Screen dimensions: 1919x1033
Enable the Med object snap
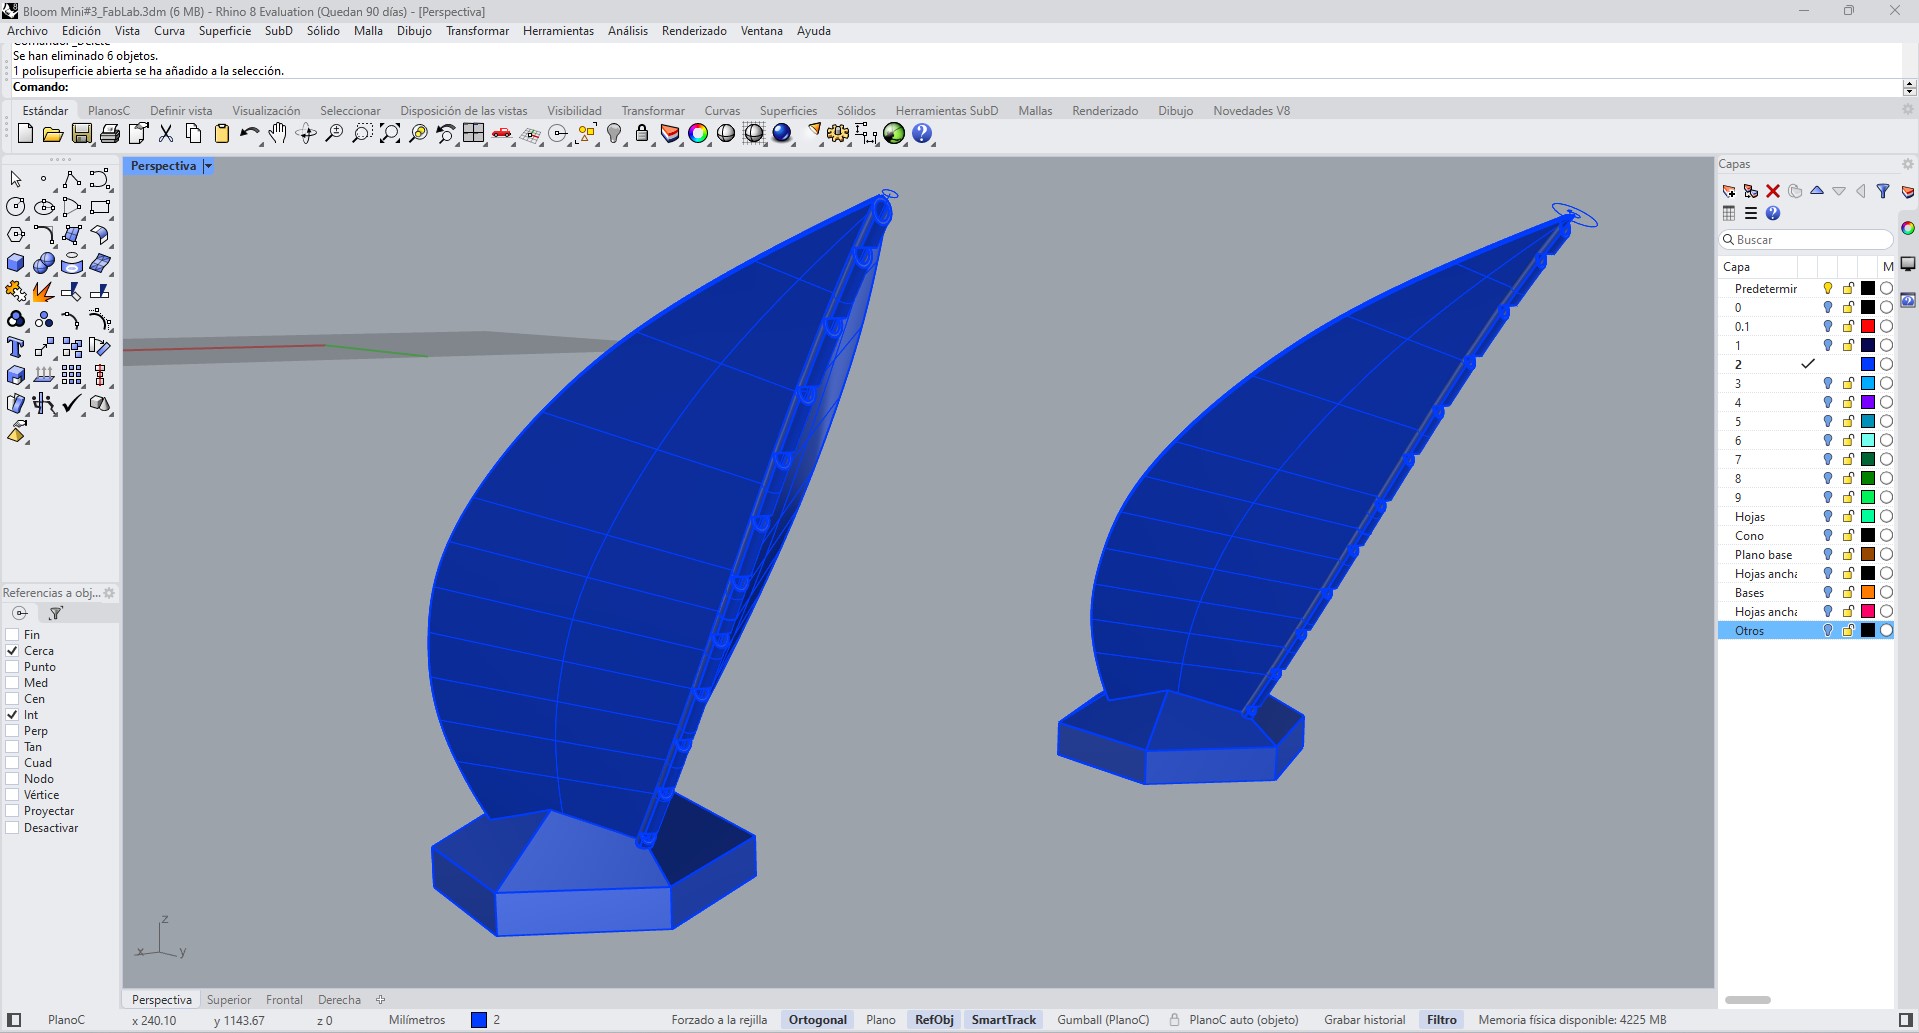point(13,683)
